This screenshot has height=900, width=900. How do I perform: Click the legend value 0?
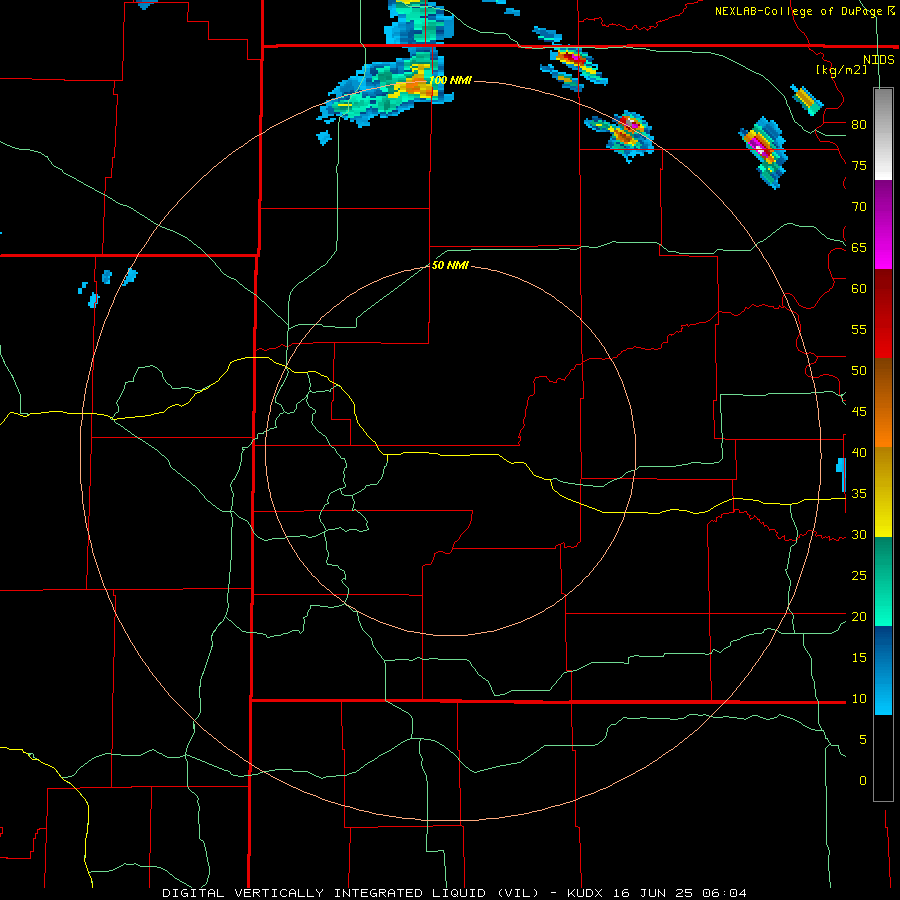pos(863,781)
